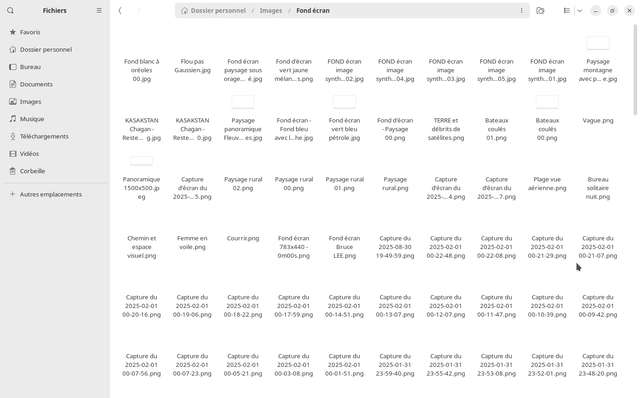Screen dimensions: 640x398
Task: Select thumbnail of Panoramique 1500x500.jpeg
Action: [141, 161]
